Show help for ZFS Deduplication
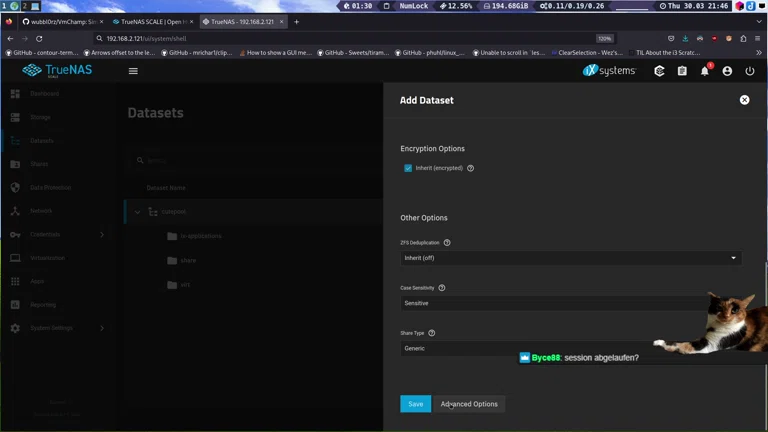This screenshot has width=768, height=432. pos(447,243)
